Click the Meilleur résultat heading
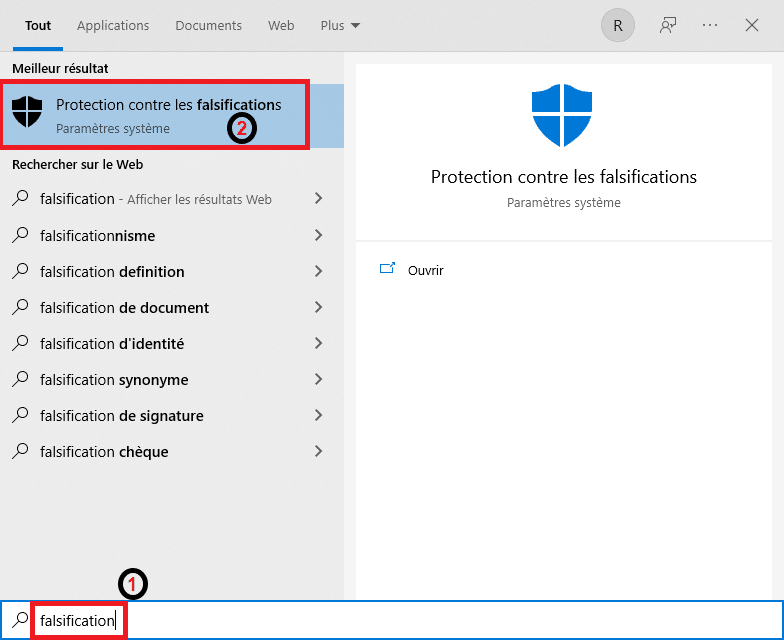784x640 pixels. pyautogui.click(x=60, y=68)
